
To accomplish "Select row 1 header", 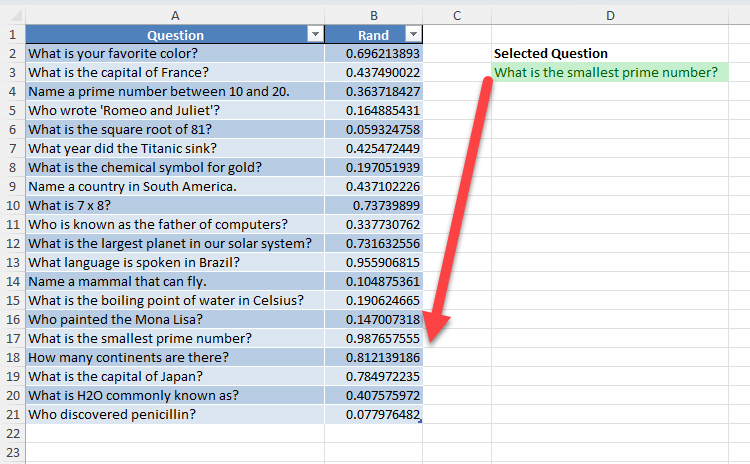I will (13, 34).
